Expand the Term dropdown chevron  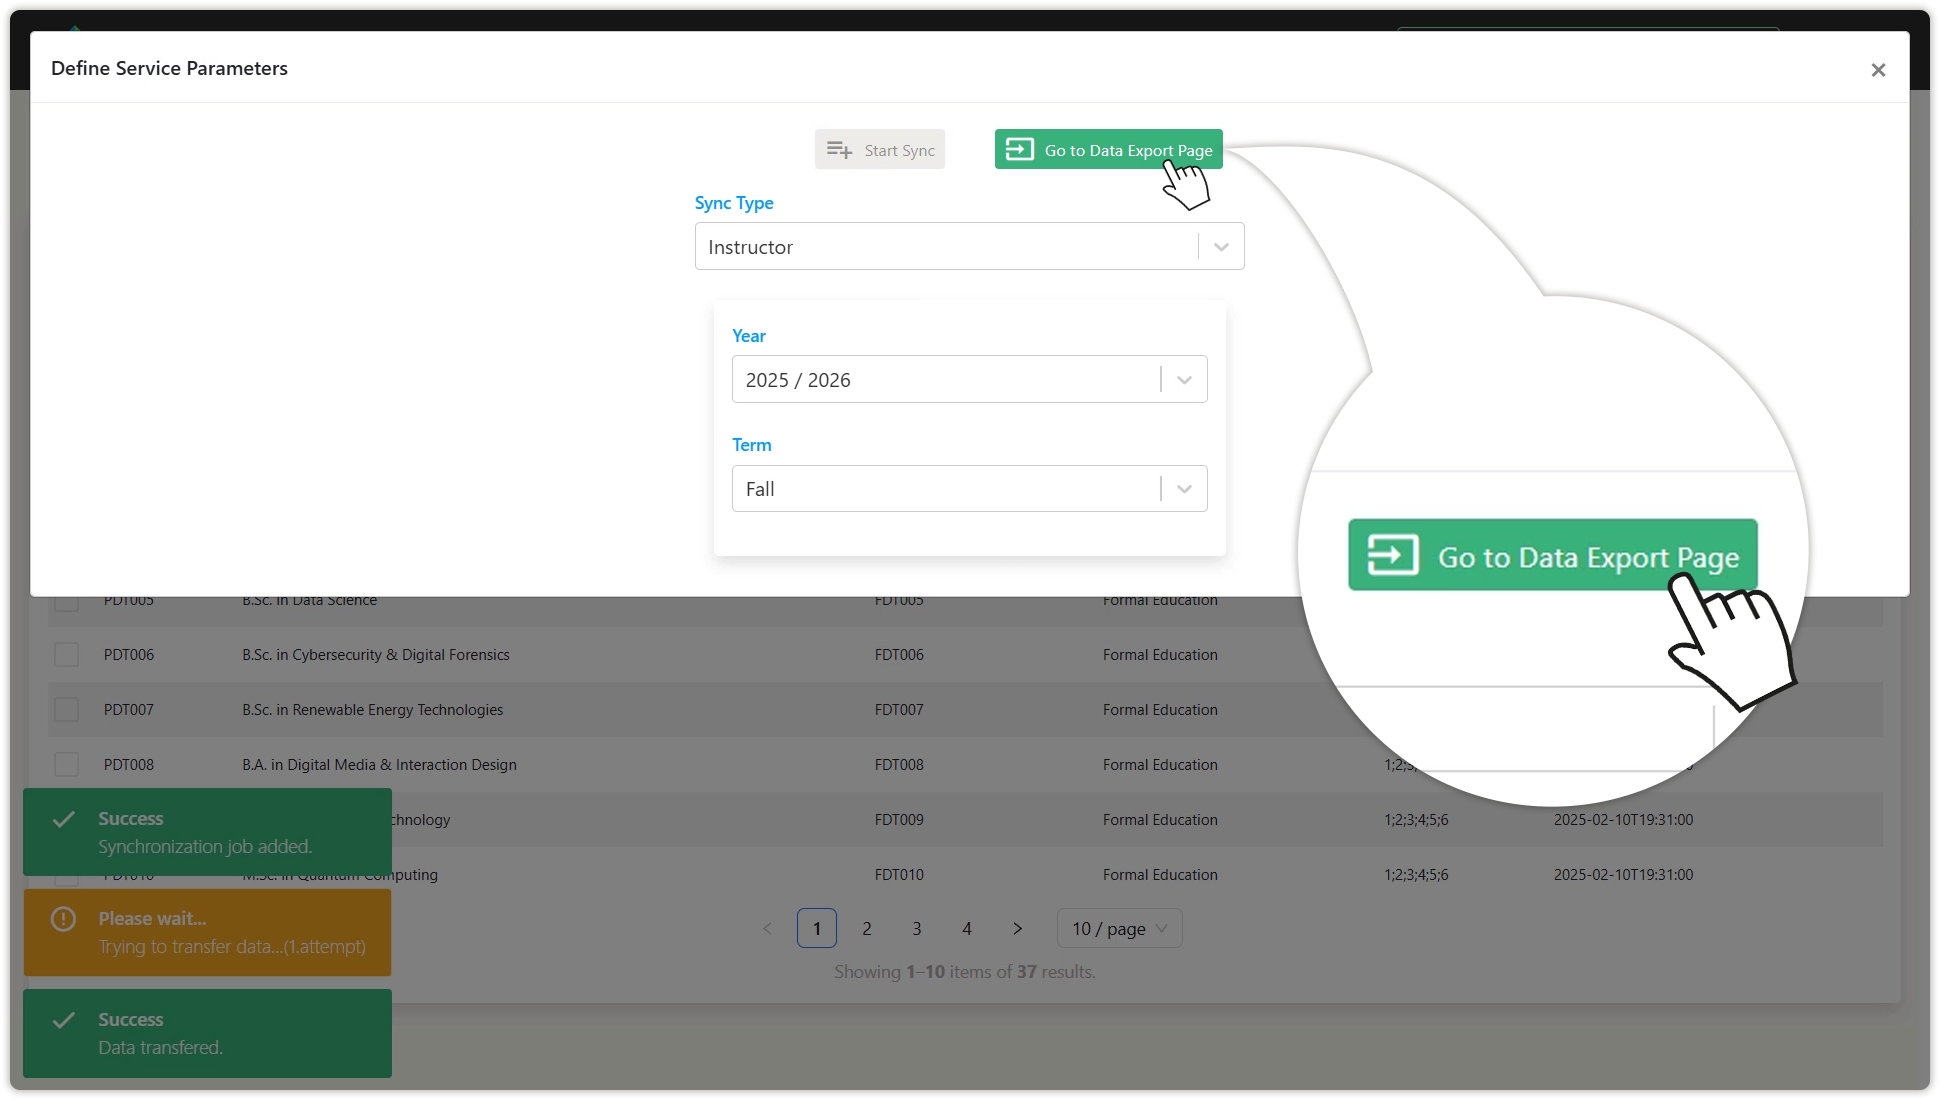click(1184, 489)
